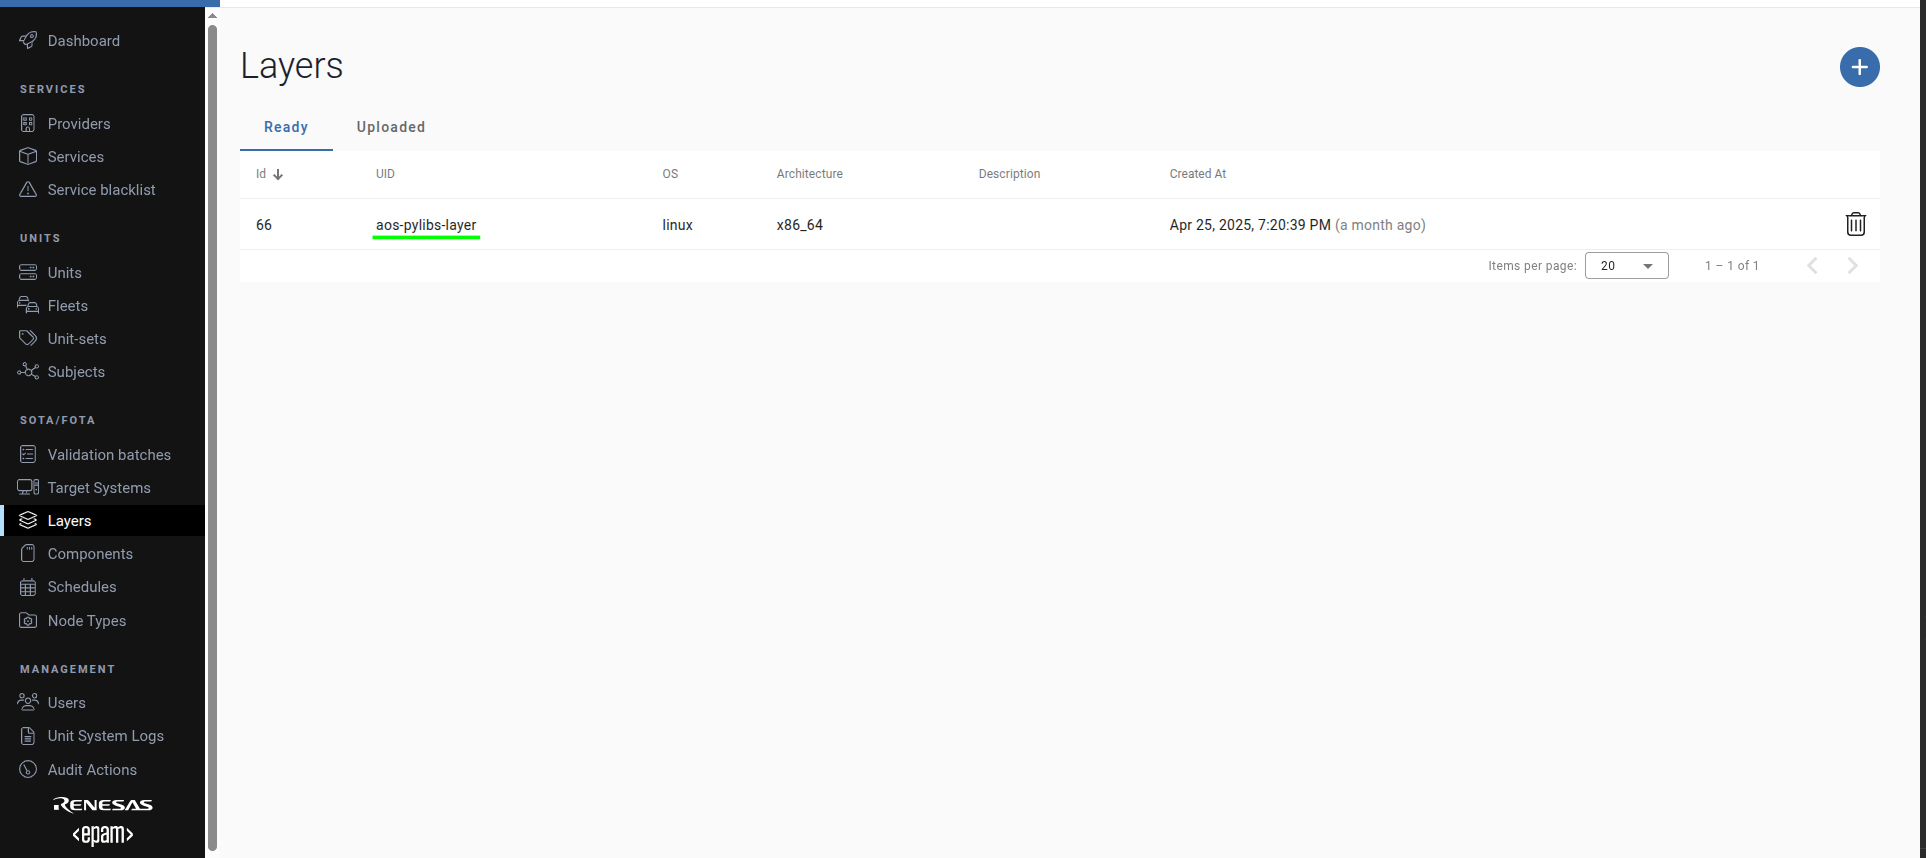The width and height of the screenshot is (1926, 858).
Task: Open the items per page dropdown
Action: [1626, 266]
